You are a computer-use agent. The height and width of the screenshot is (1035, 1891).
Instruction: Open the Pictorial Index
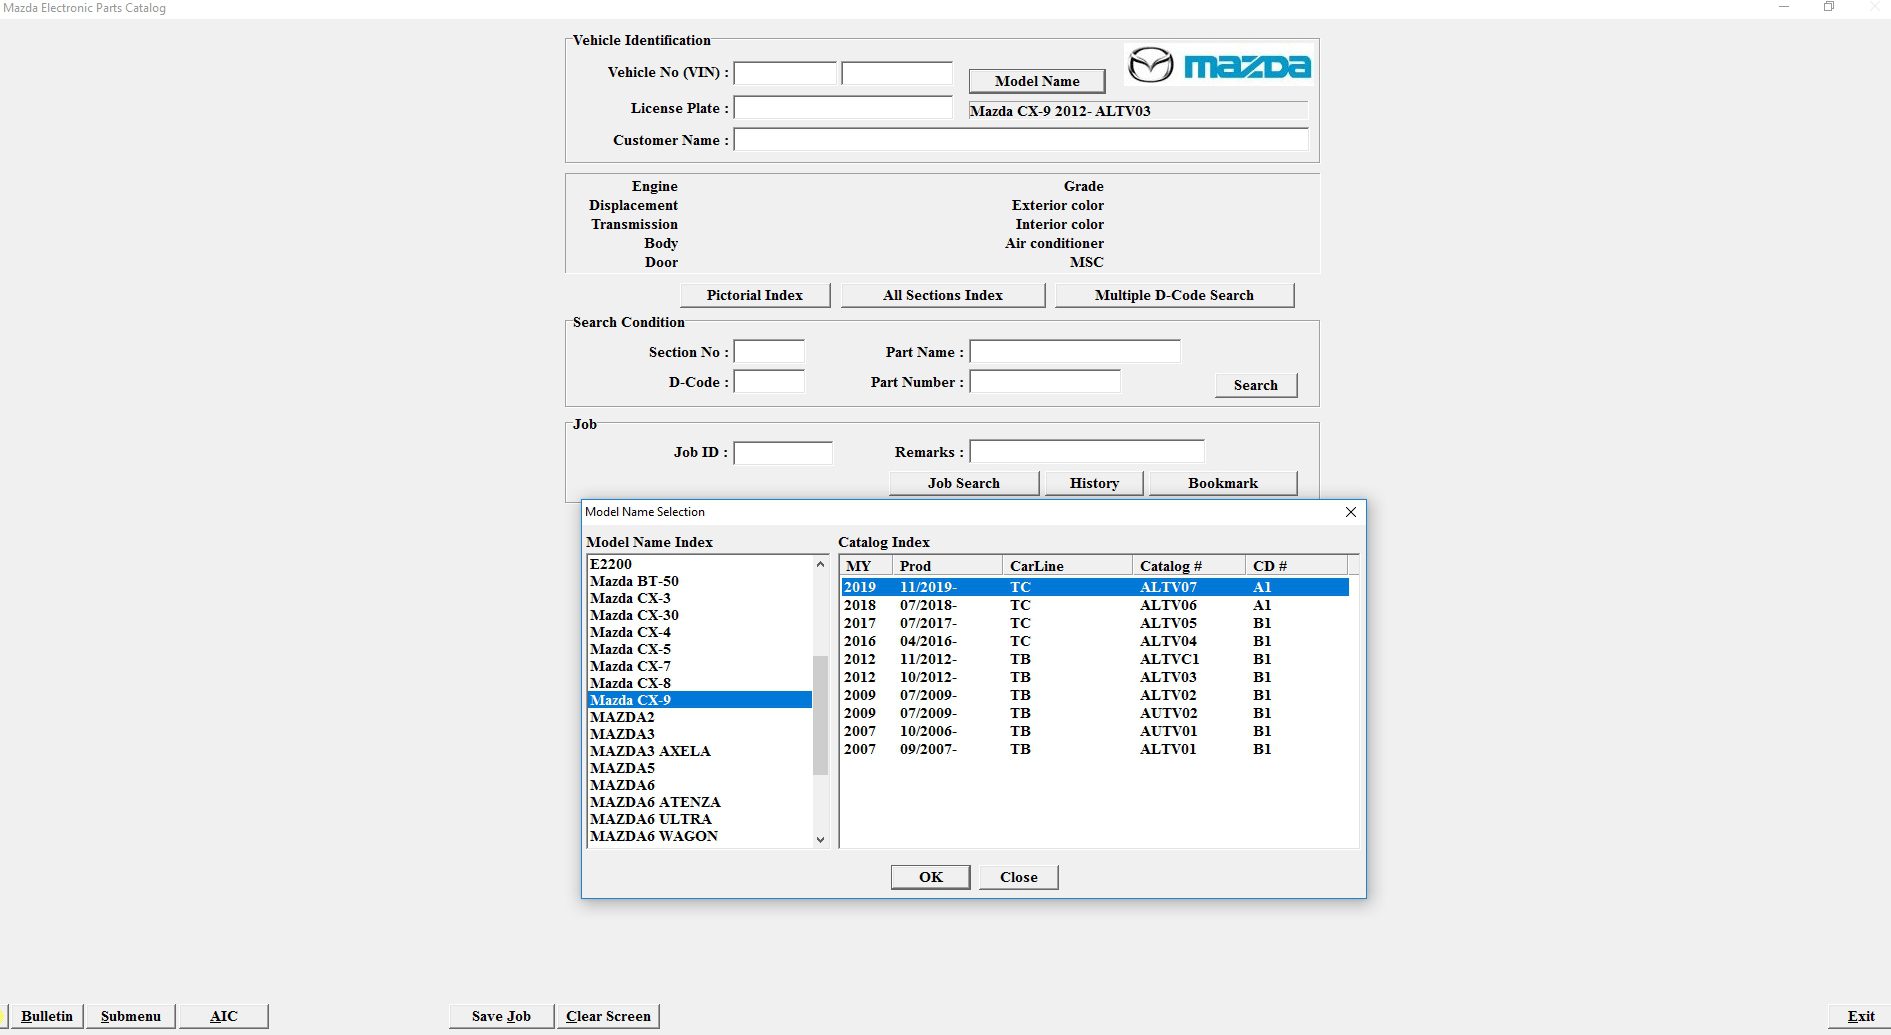[x=754, y=294]
